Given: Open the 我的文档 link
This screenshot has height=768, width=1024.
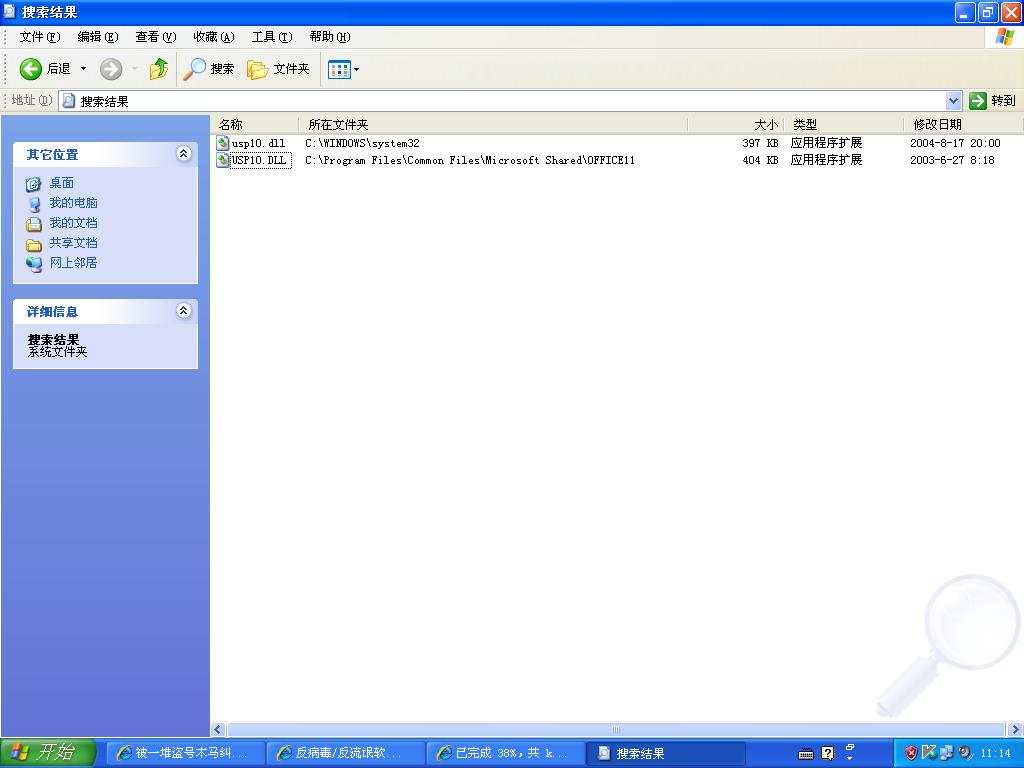Looking at the screenshot, I should (73, 223).
